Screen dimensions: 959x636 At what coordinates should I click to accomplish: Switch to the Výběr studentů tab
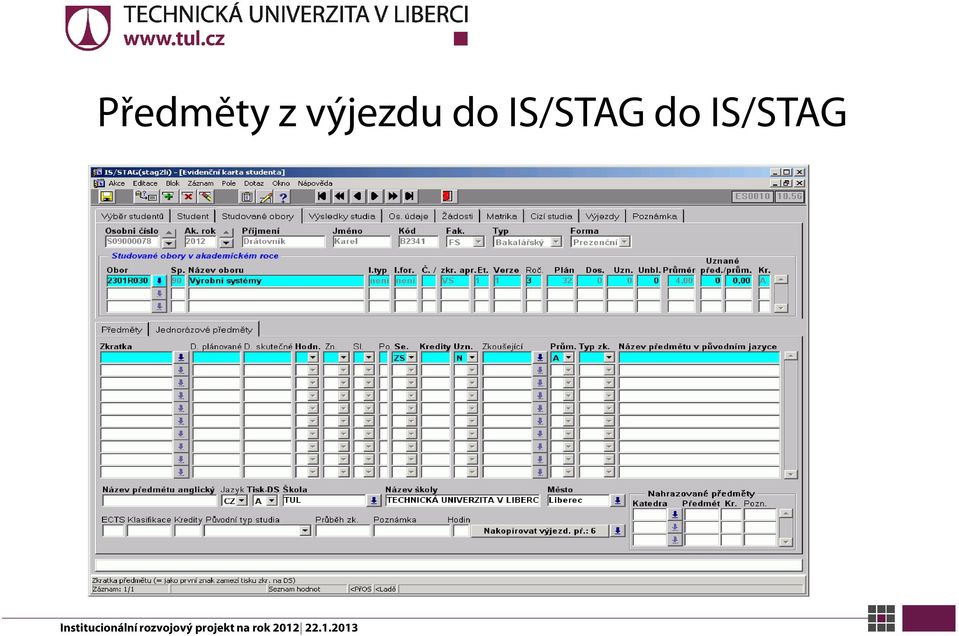pyautogui.click(x=133, y=216)
